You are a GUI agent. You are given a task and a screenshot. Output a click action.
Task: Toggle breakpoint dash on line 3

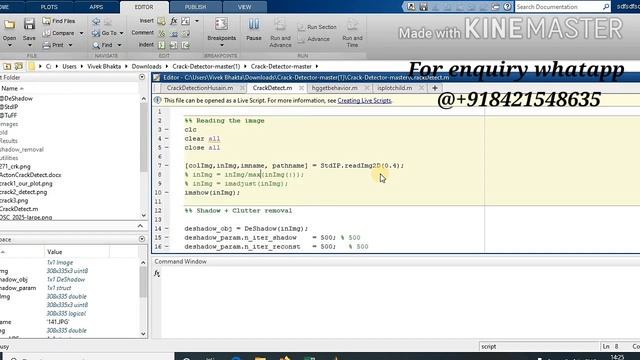(166, 130)
